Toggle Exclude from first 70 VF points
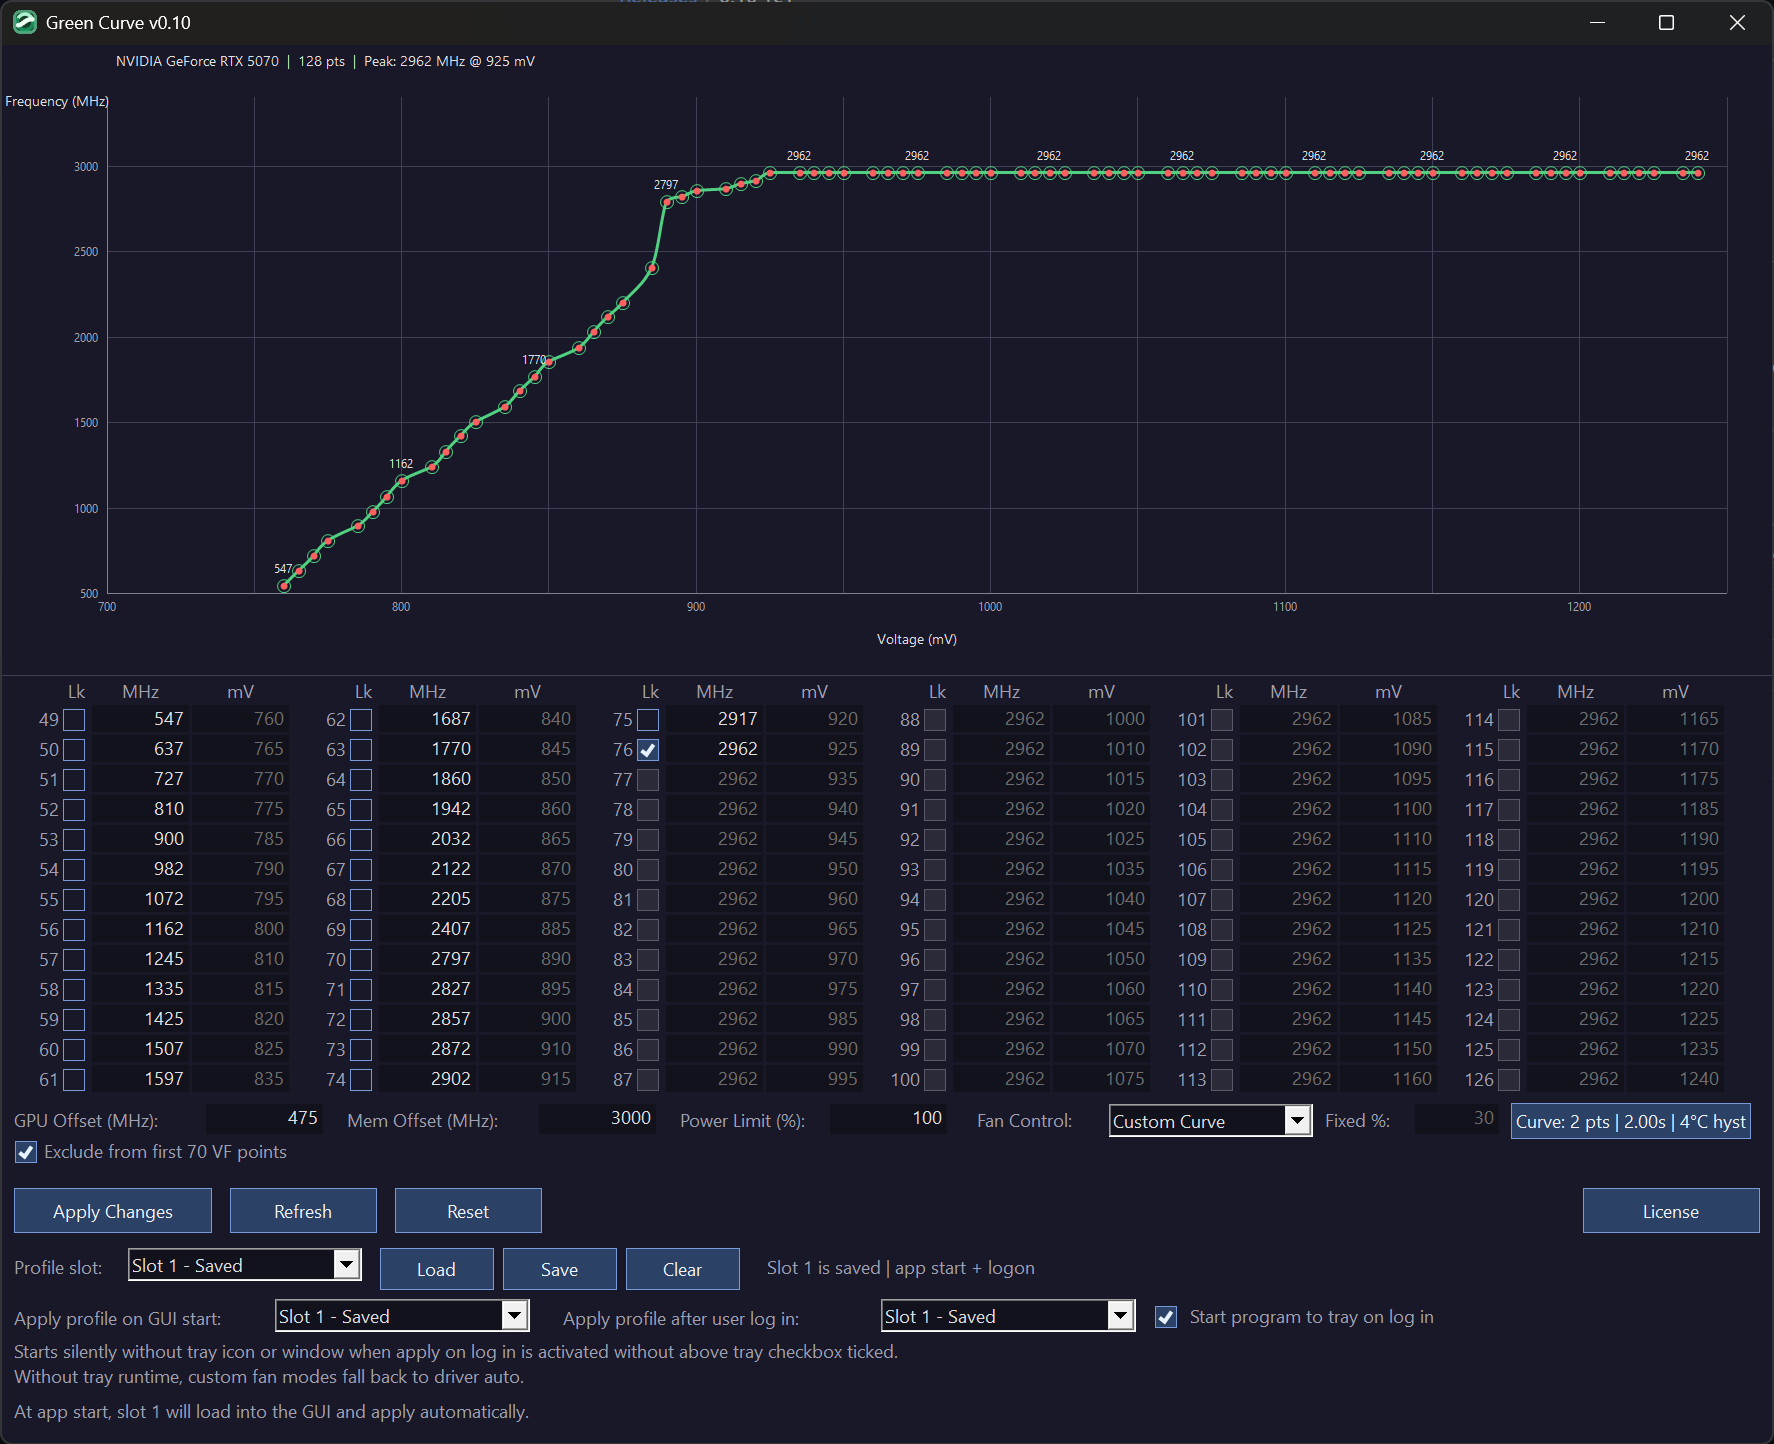The image size is (1774, 1444). (x=26, y=1152)
